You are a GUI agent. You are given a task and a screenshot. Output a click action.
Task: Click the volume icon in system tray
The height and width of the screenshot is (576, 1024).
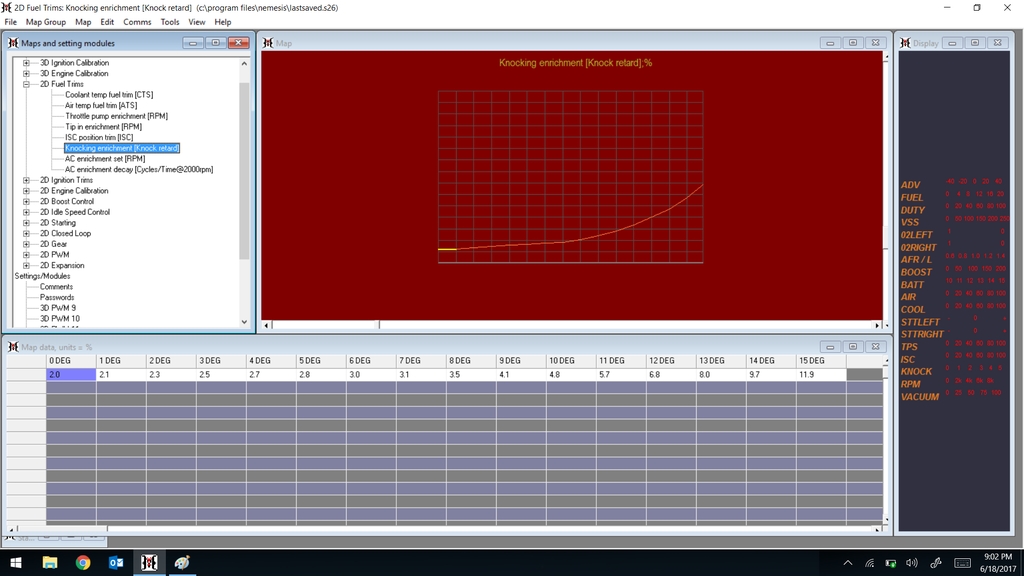tap(912, 563)
